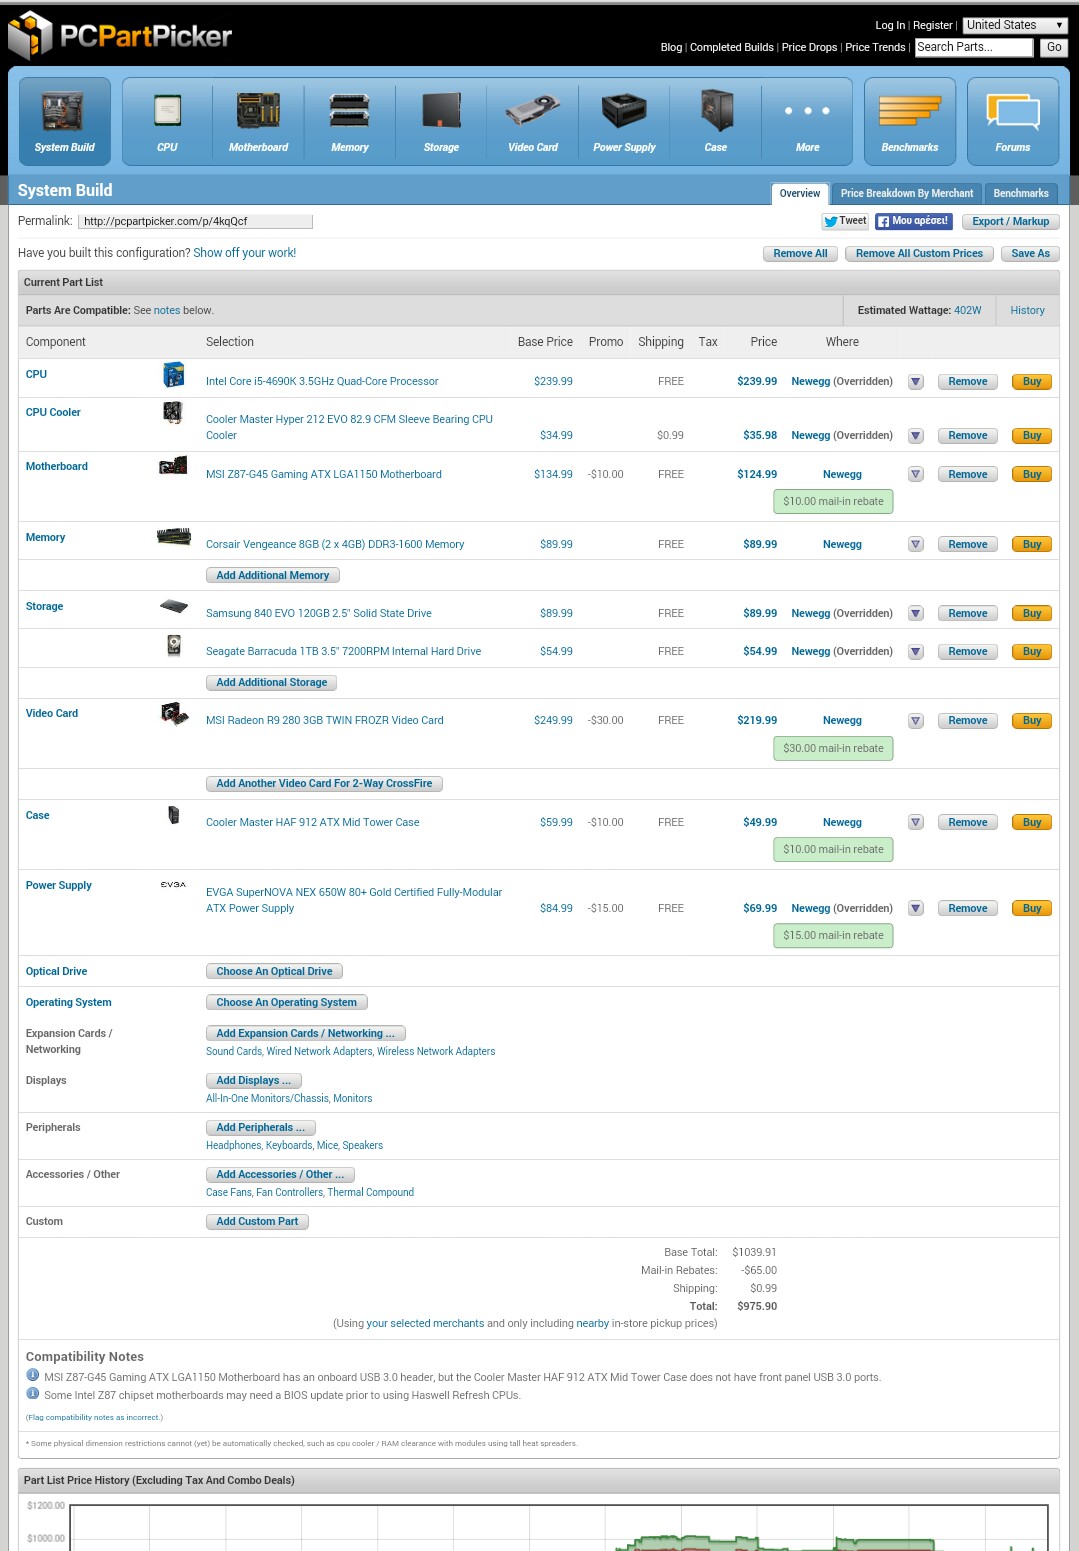Expand merchant dropdown for Samsung 840 EVO row
Screen dimensions: 1079x1551
click(916, 614)
